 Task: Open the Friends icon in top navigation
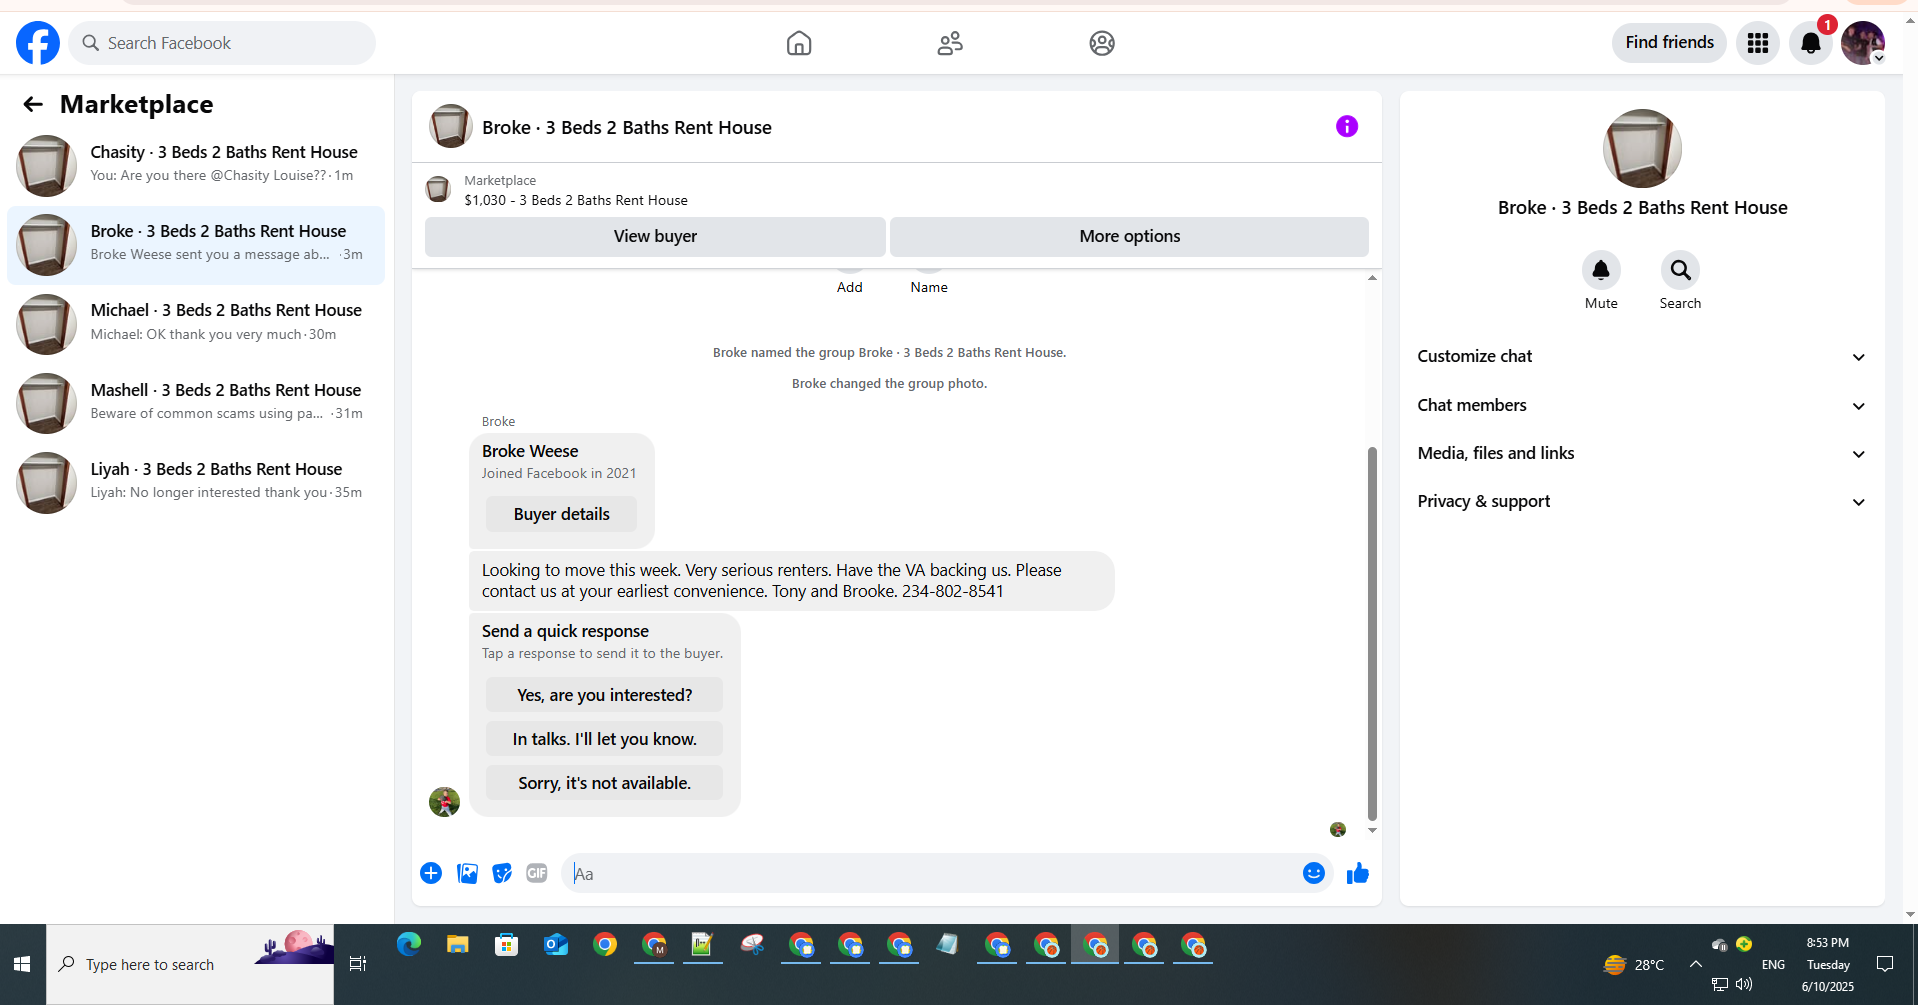[x=950, y=43]
